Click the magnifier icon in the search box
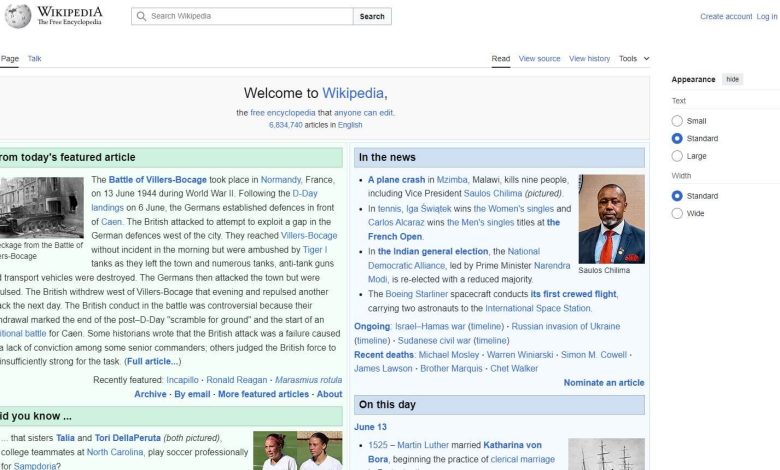Viewport: 780px width, 470px height. [x=141, y=17]
